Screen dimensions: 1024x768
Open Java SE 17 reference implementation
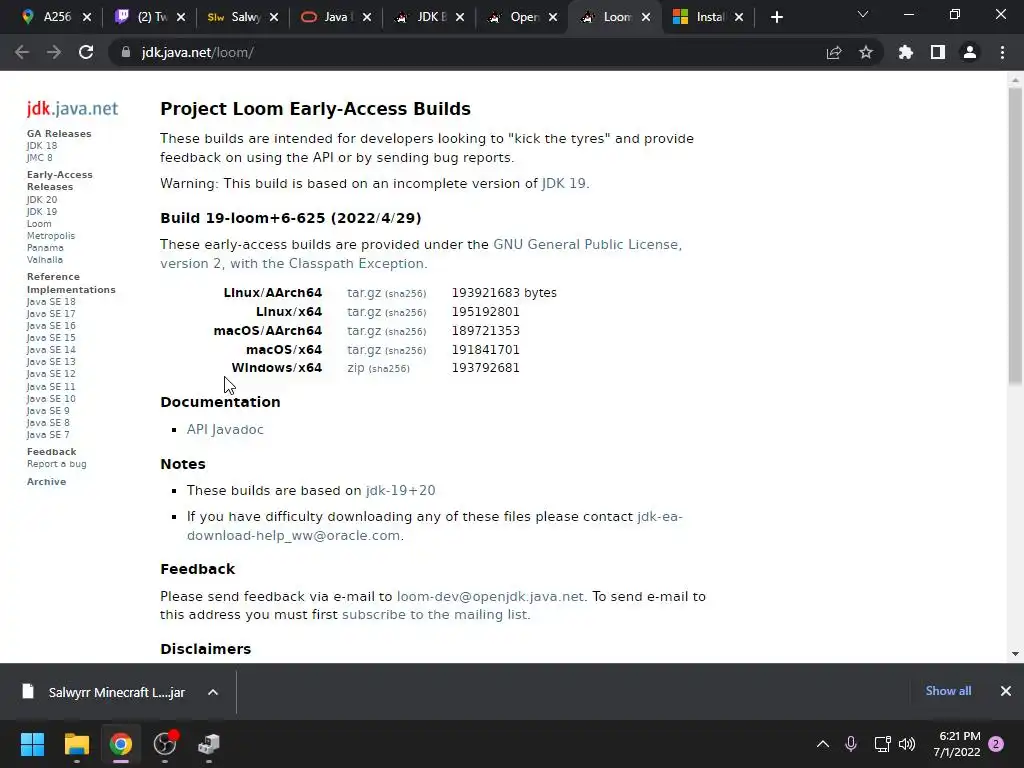(x=51, y=313)
